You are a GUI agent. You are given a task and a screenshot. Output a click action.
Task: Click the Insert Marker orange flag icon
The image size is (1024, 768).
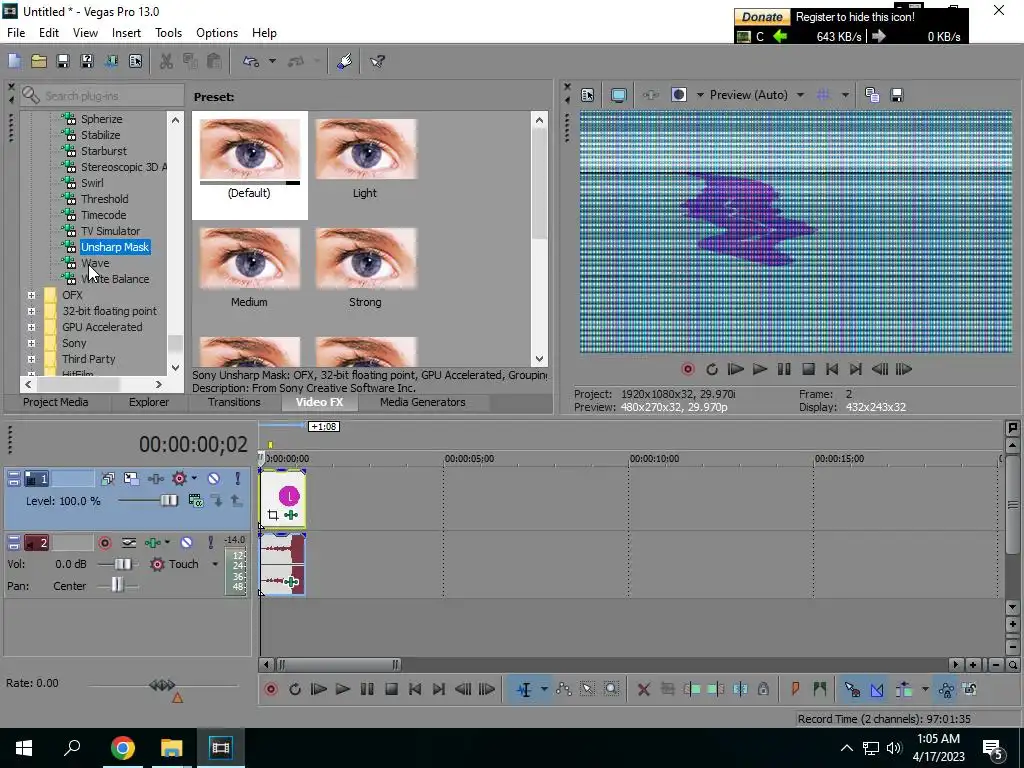(795, 690)
